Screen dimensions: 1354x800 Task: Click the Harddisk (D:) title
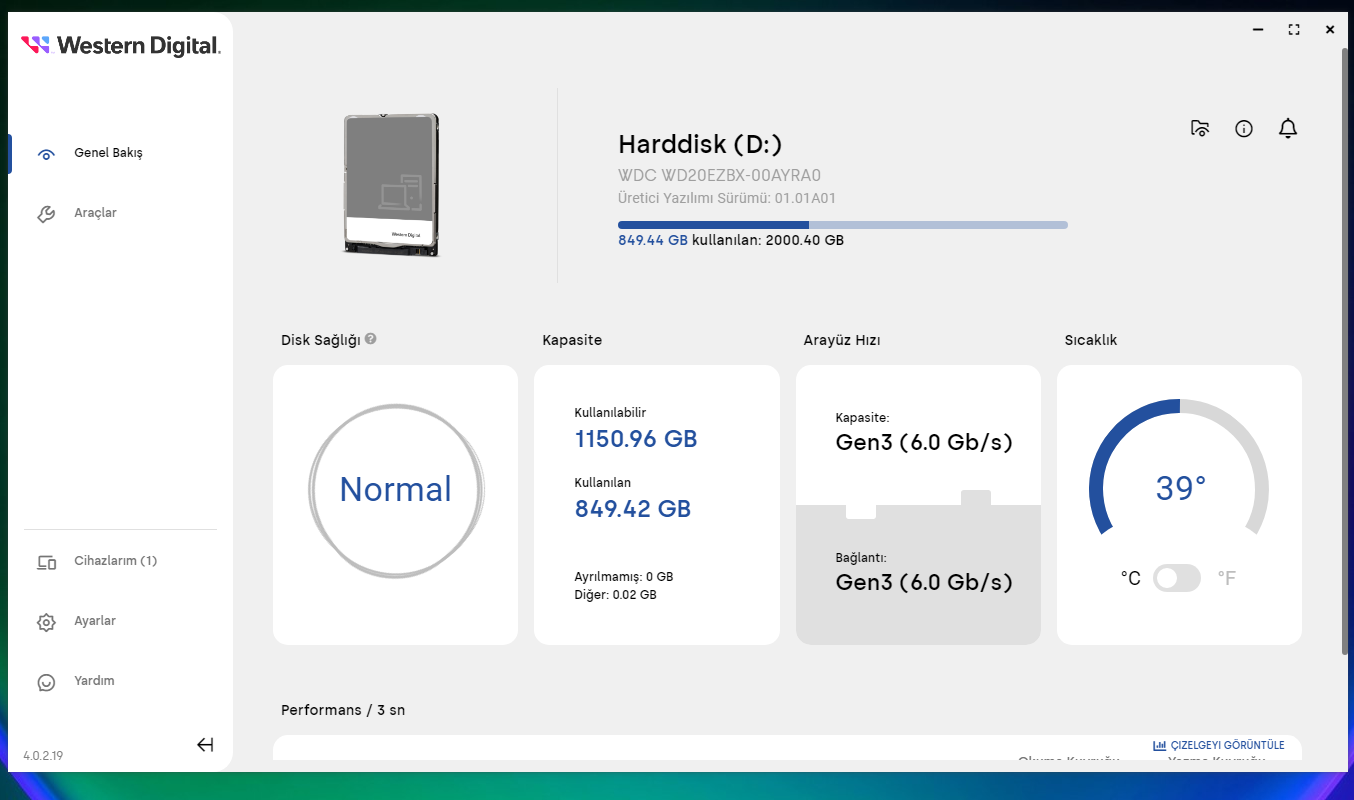click(700, 144)
